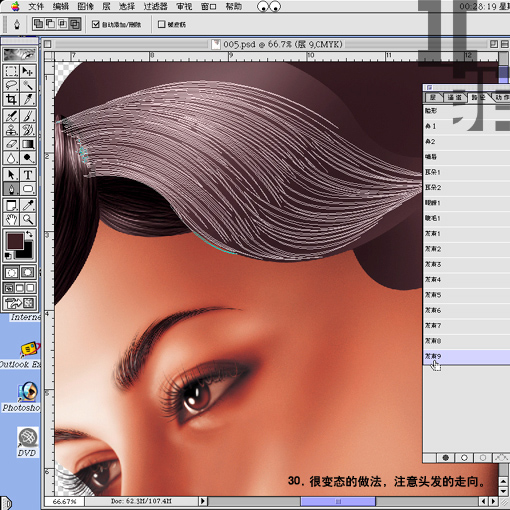Click the vertical scrollbar down arrow

pos(503,491)
